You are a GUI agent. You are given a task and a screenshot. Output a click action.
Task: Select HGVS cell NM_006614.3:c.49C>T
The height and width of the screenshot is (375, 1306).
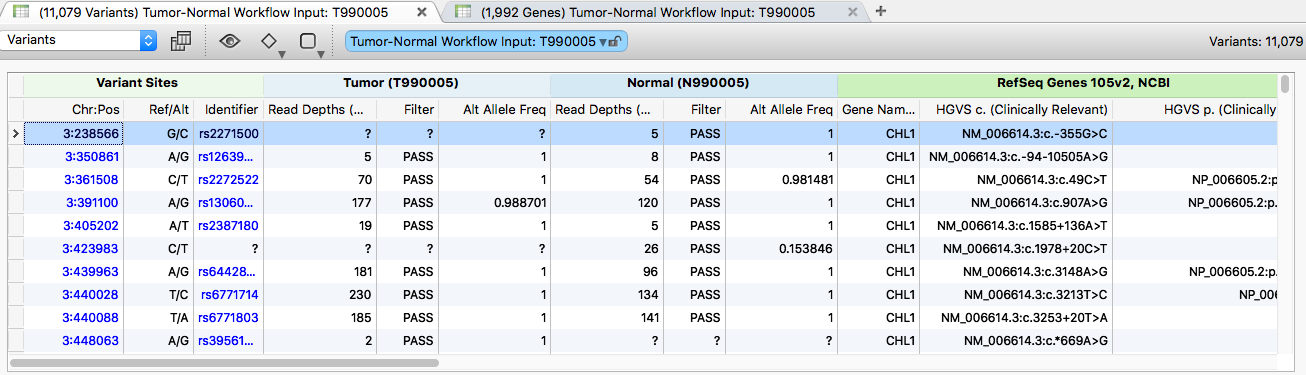coord(1016,180)
